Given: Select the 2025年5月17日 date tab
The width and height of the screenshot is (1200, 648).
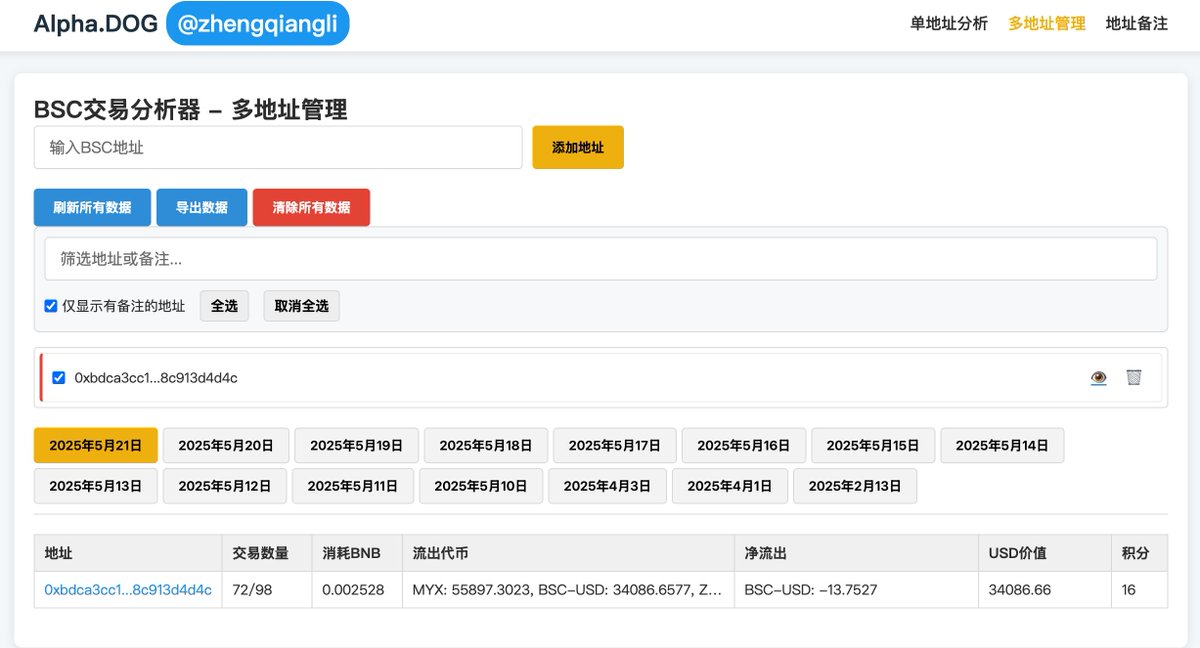Looking at the screenshot, I should 615,445.
